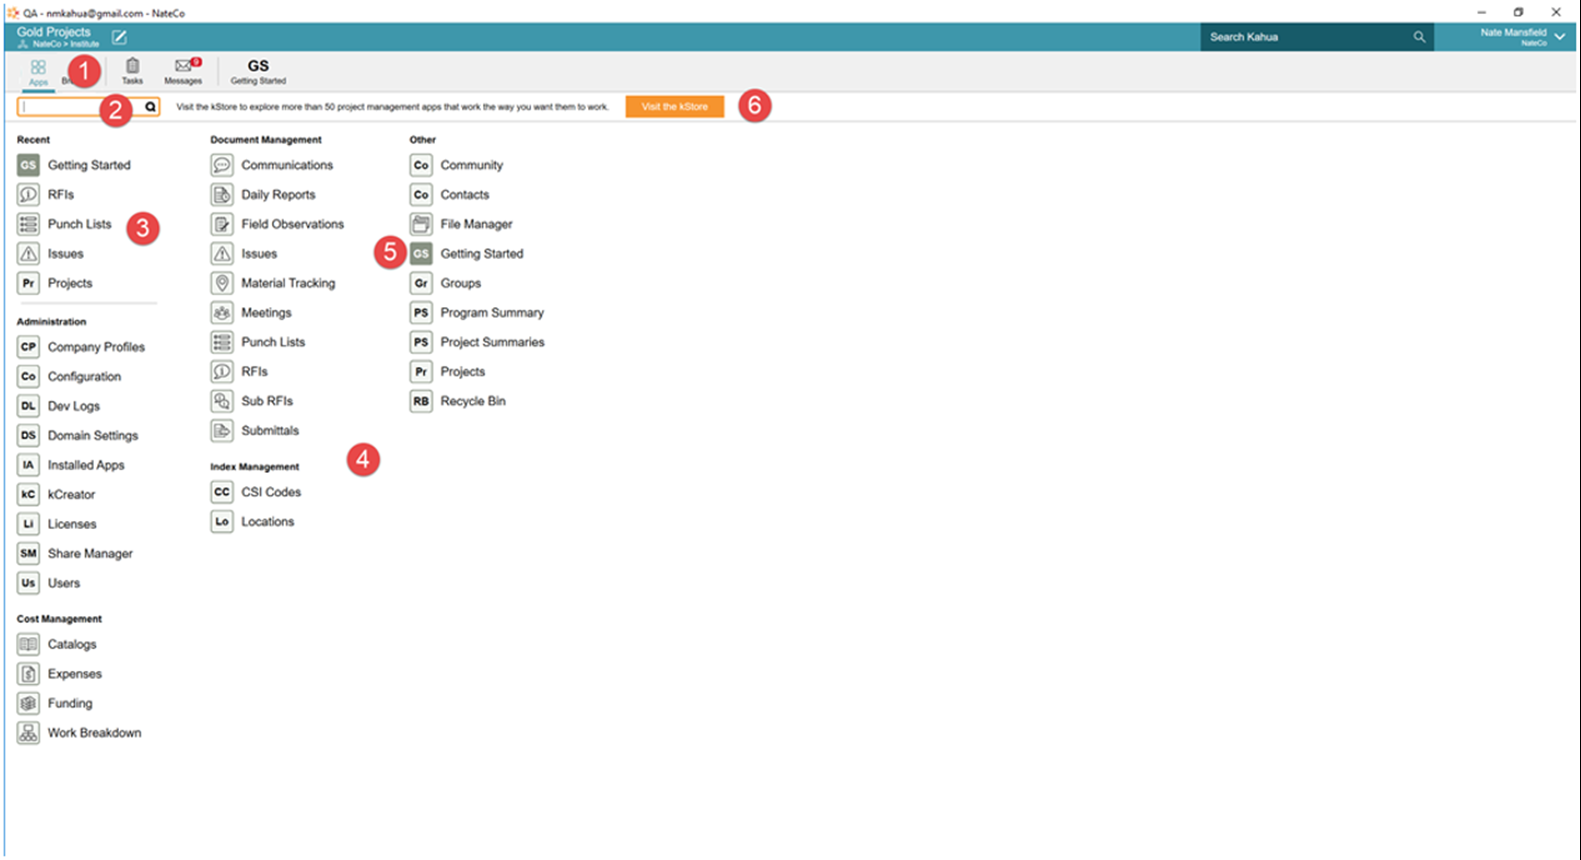This screenshot has width=1581, height=860.
Task: Open the Submittals app link
Action: (270, 431)
